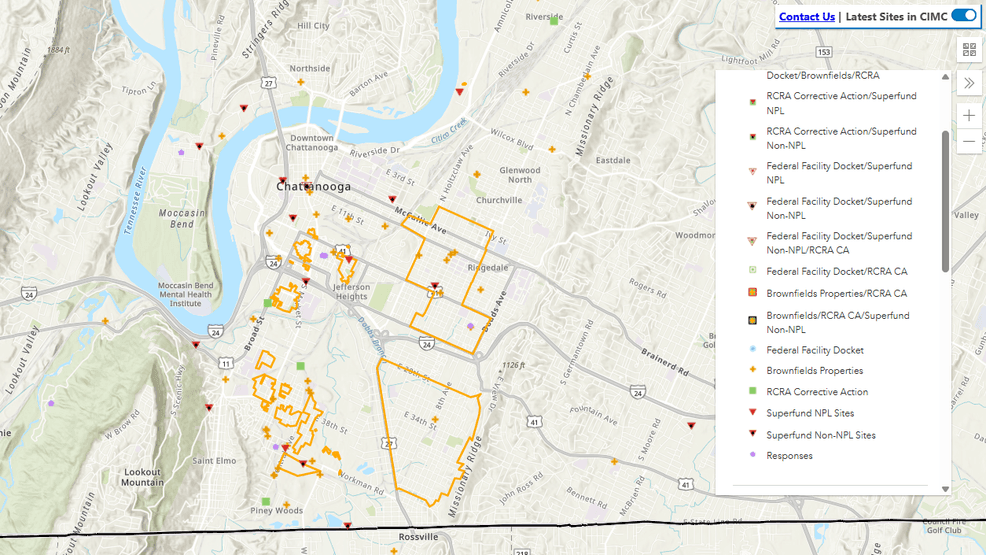986x555 pixels.
Task: Click the purple response marker near Dodds Ave
Action: (470, 326)
